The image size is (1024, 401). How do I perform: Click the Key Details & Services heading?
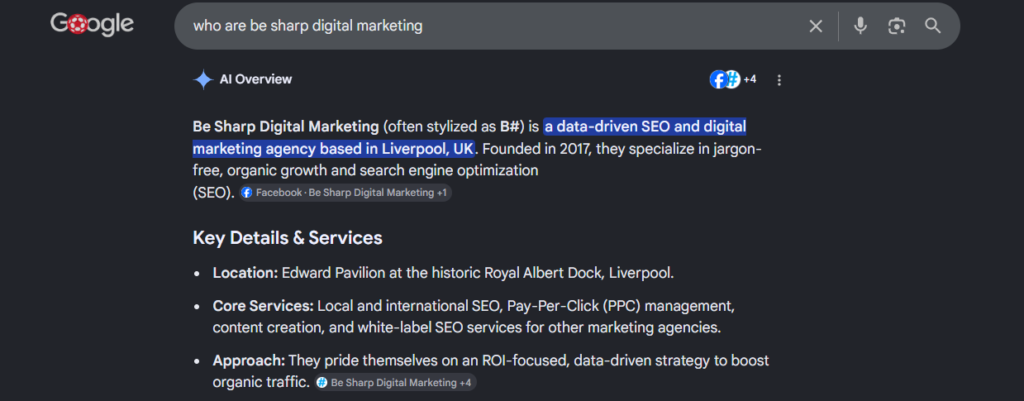click(x=287, y=238)
